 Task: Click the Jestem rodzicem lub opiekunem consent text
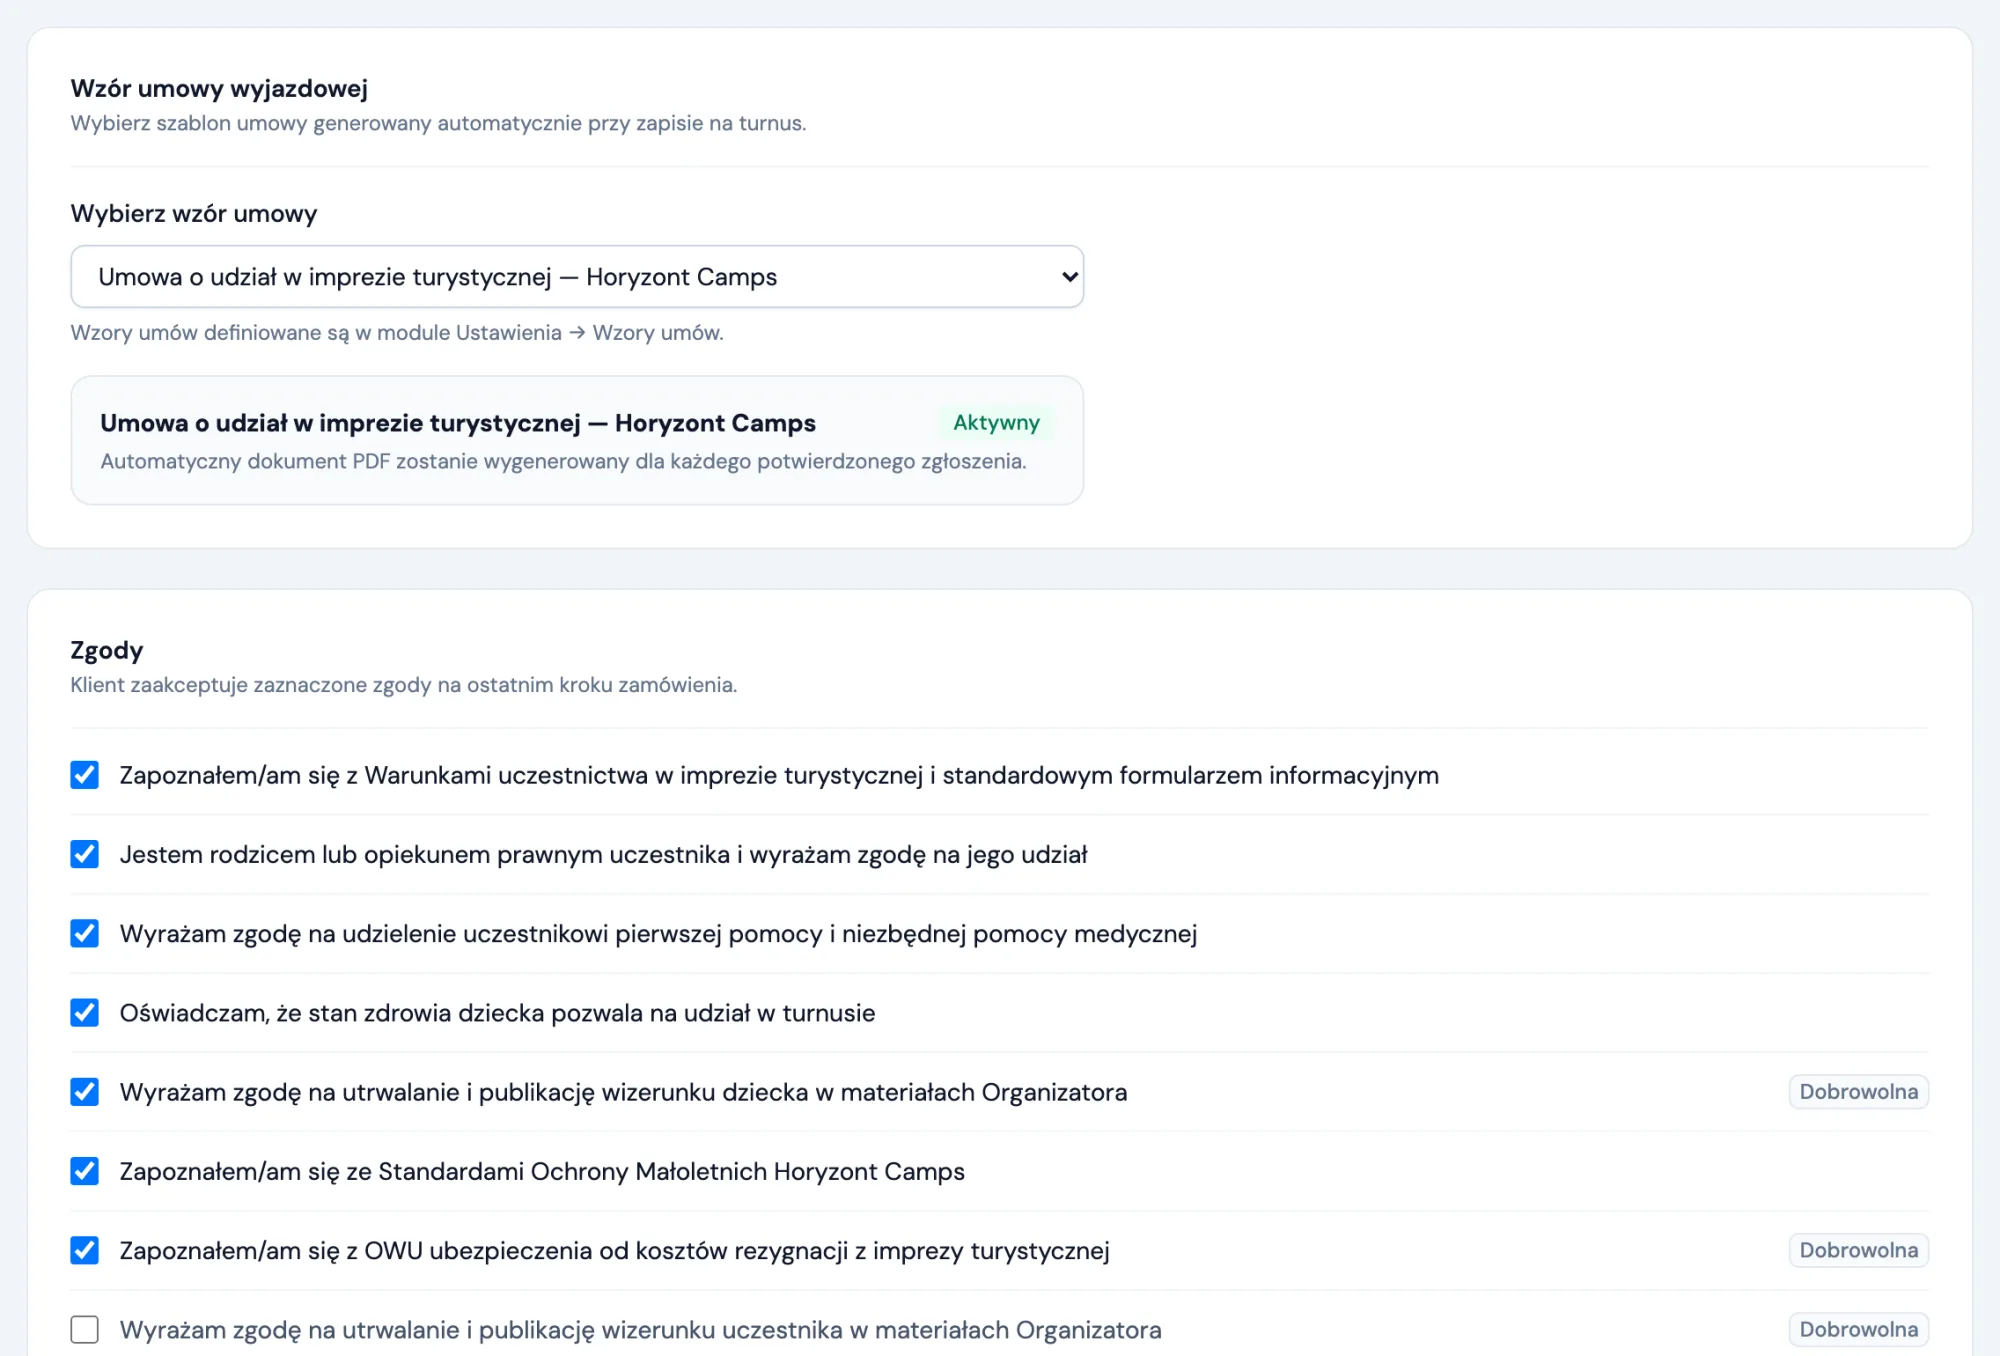pos(603,855)
